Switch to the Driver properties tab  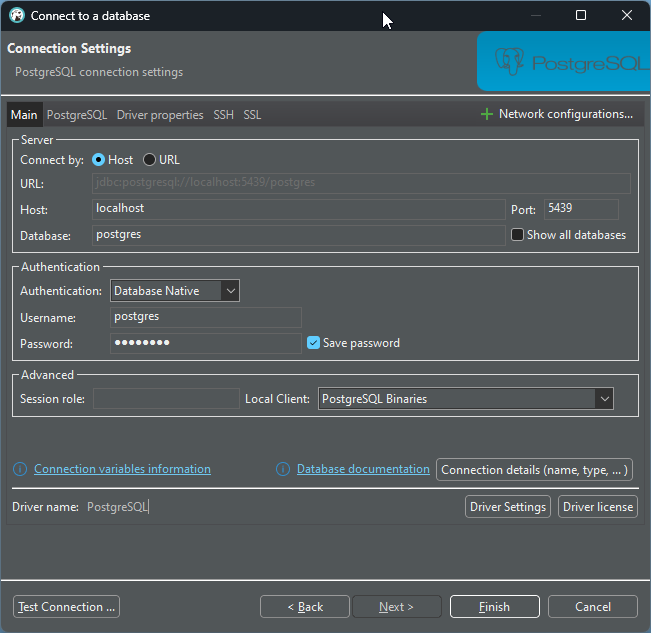click(160, 115)
